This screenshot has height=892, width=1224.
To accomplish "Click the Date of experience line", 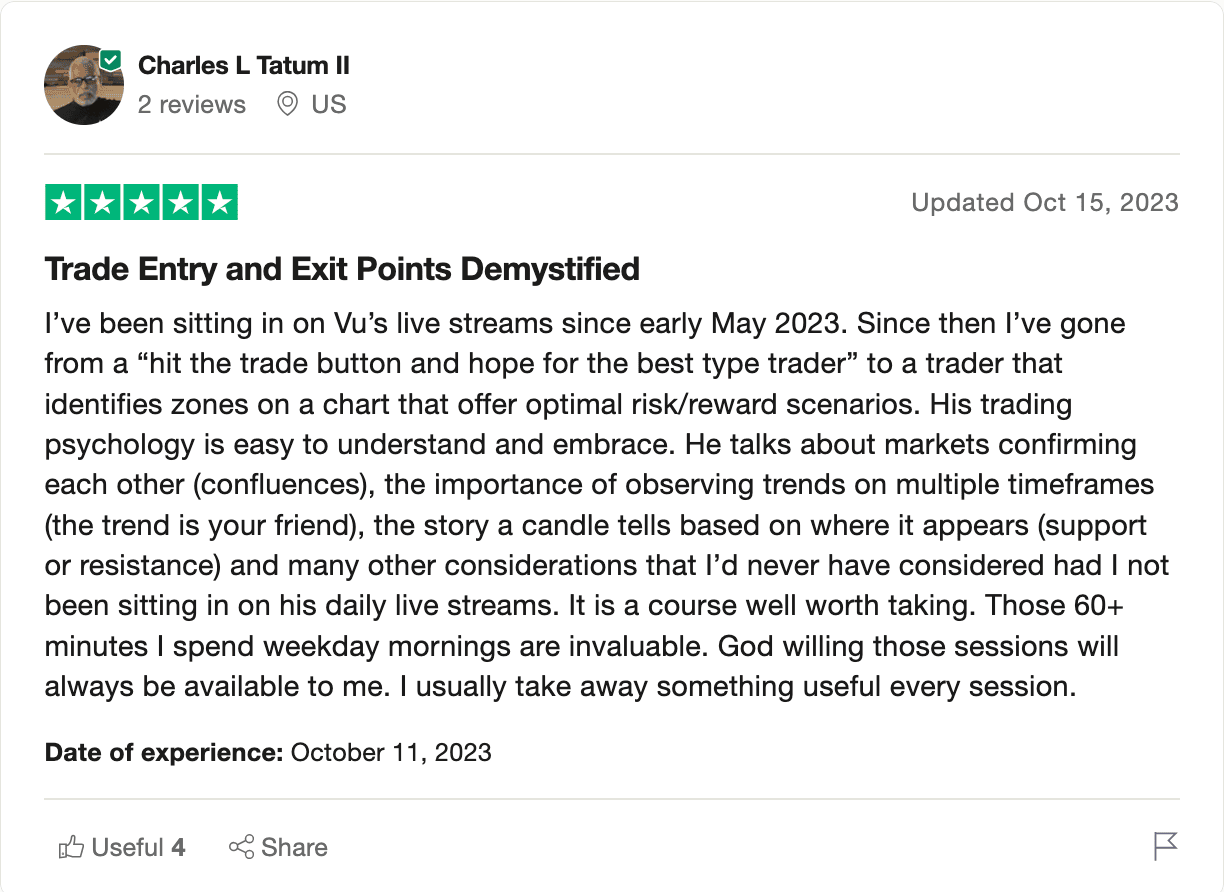I will [x=268, y=752].
